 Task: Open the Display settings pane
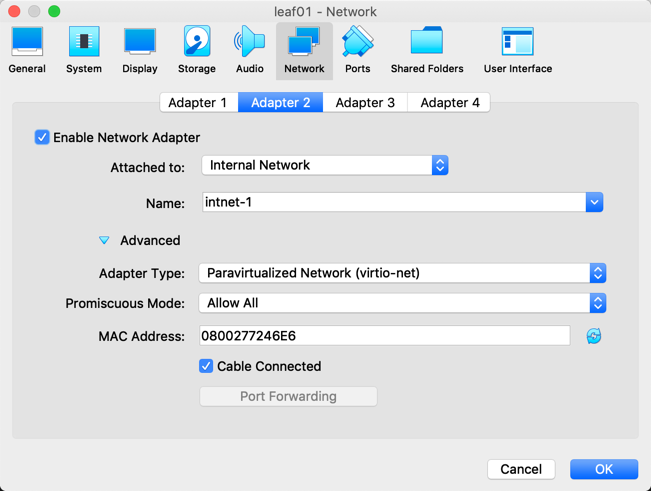pos(140,50)
